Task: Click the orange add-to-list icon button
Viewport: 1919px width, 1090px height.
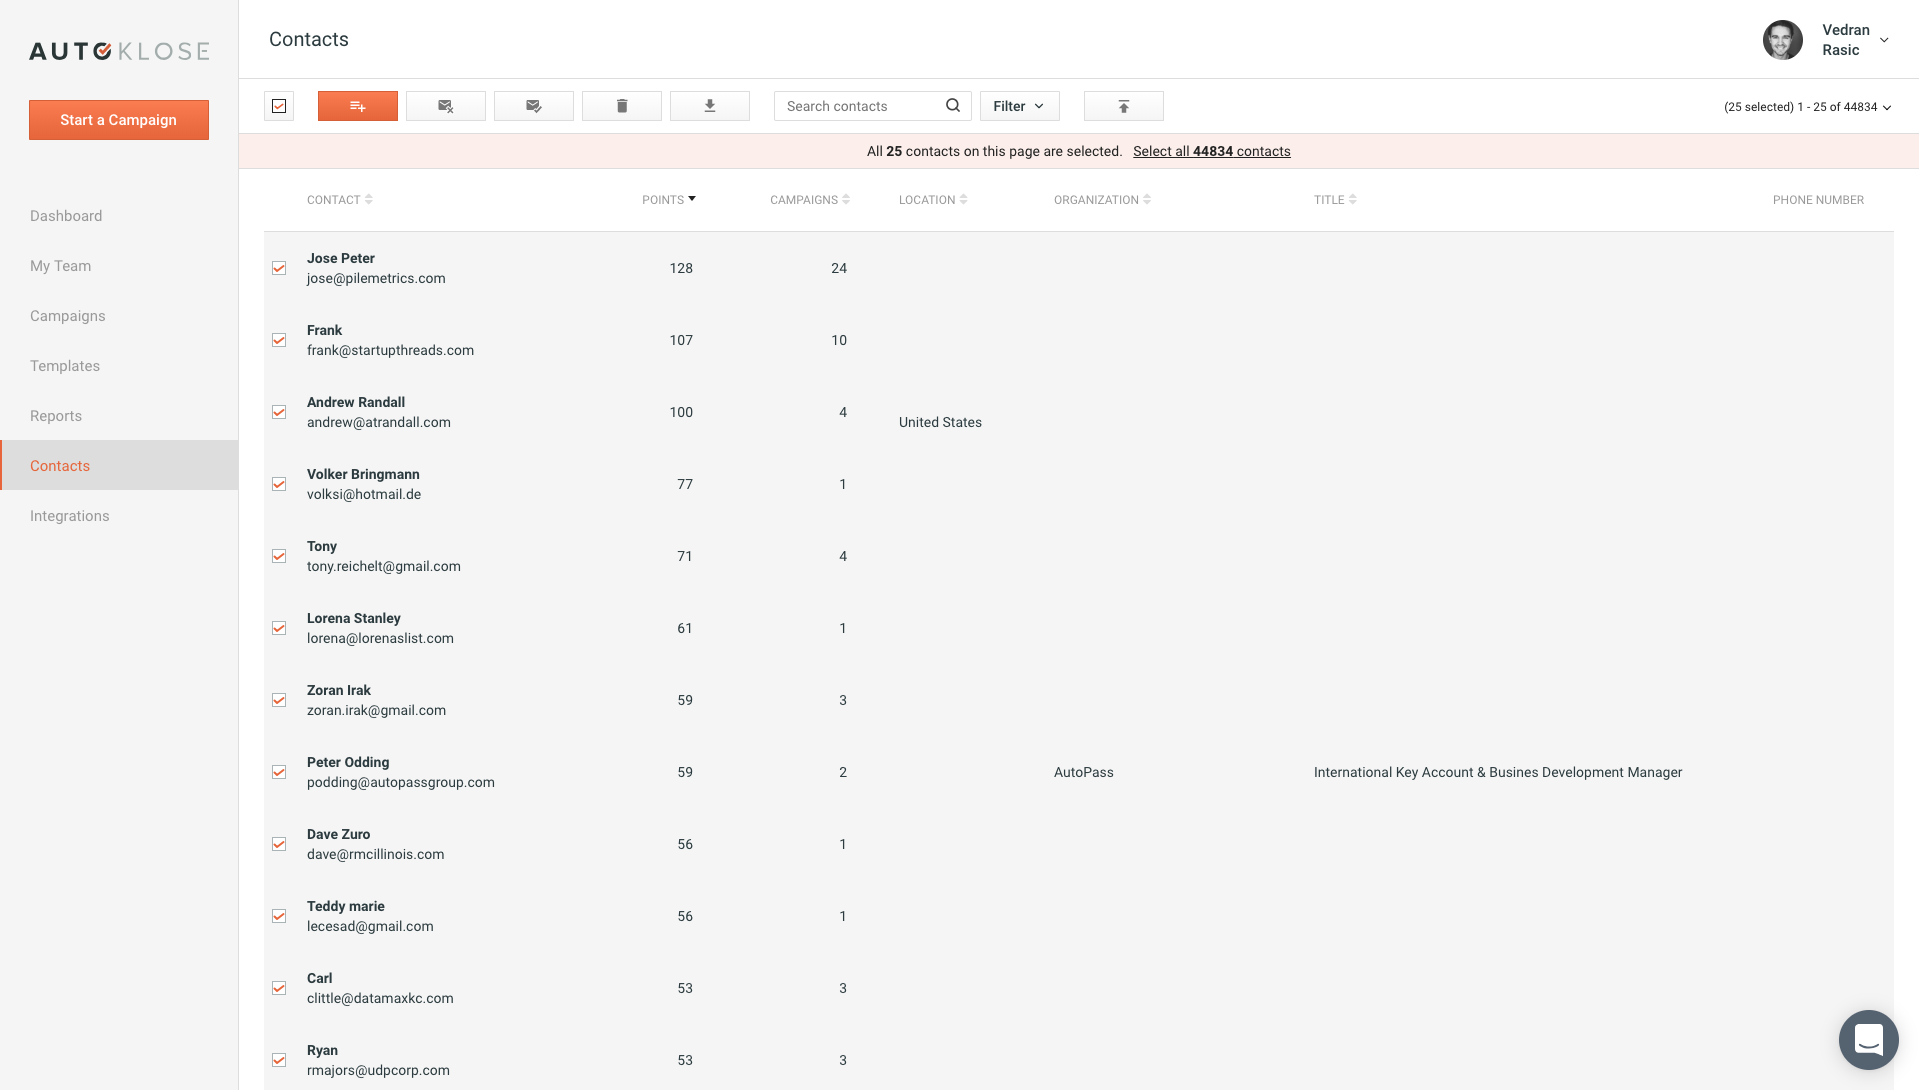Action: click(357, 106)
